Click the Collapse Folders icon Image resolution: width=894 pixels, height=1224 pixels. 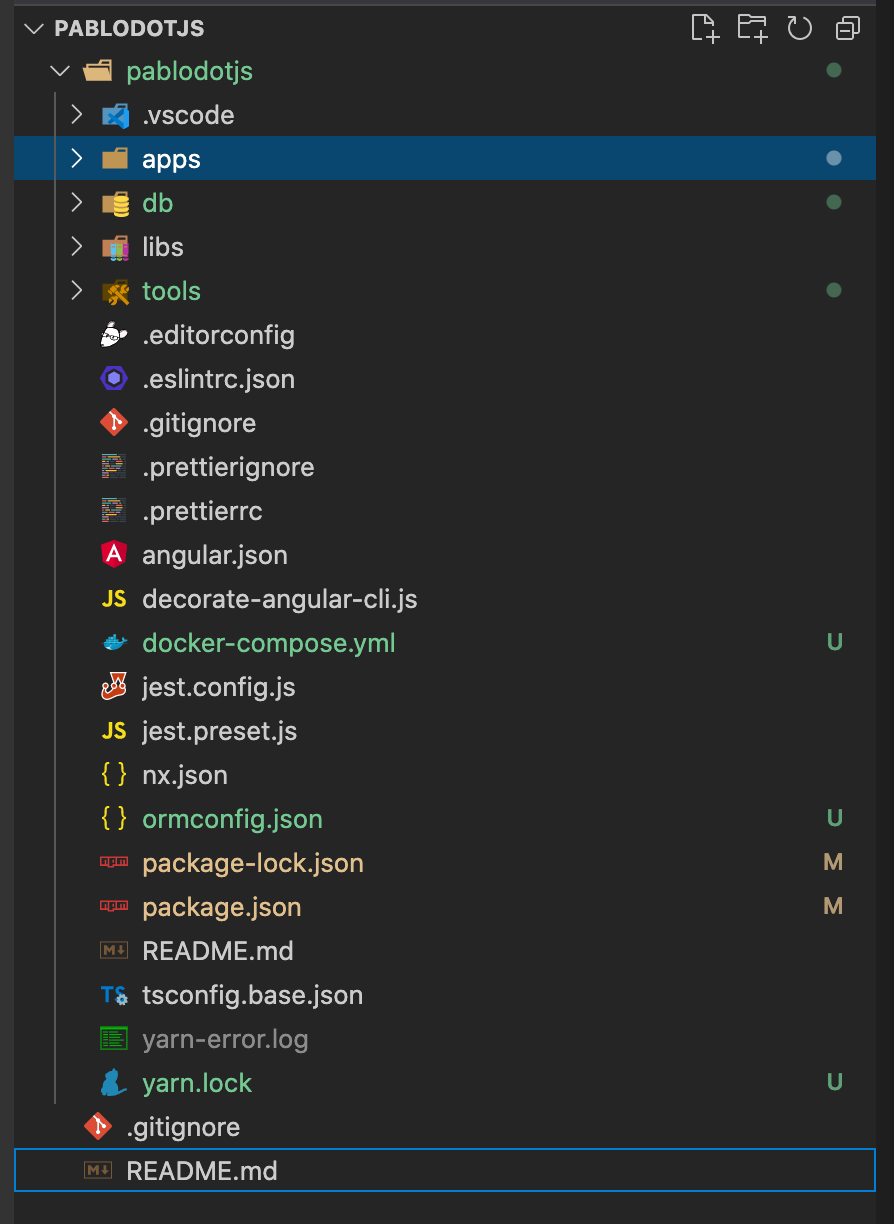847,28
